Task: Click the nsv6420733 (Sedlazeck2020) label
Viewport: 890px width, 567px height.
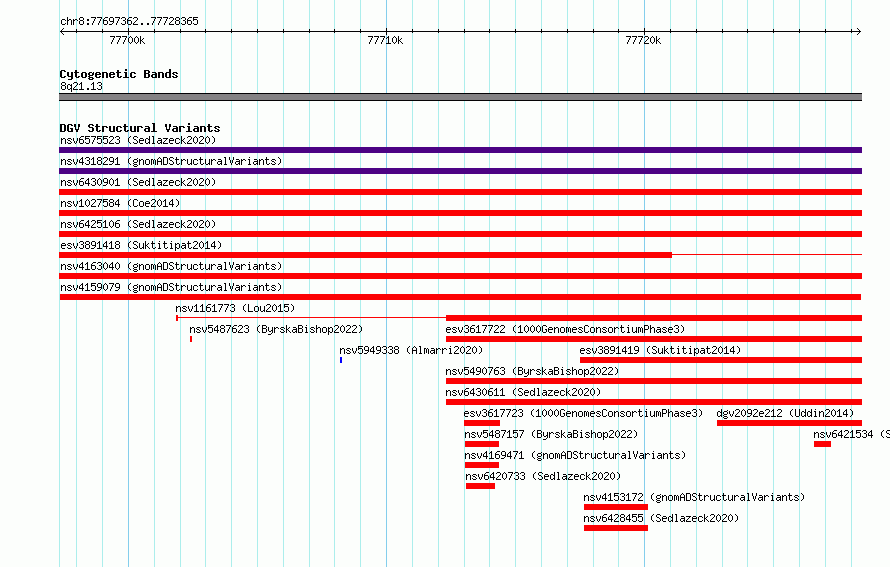Action: point(543,476)
